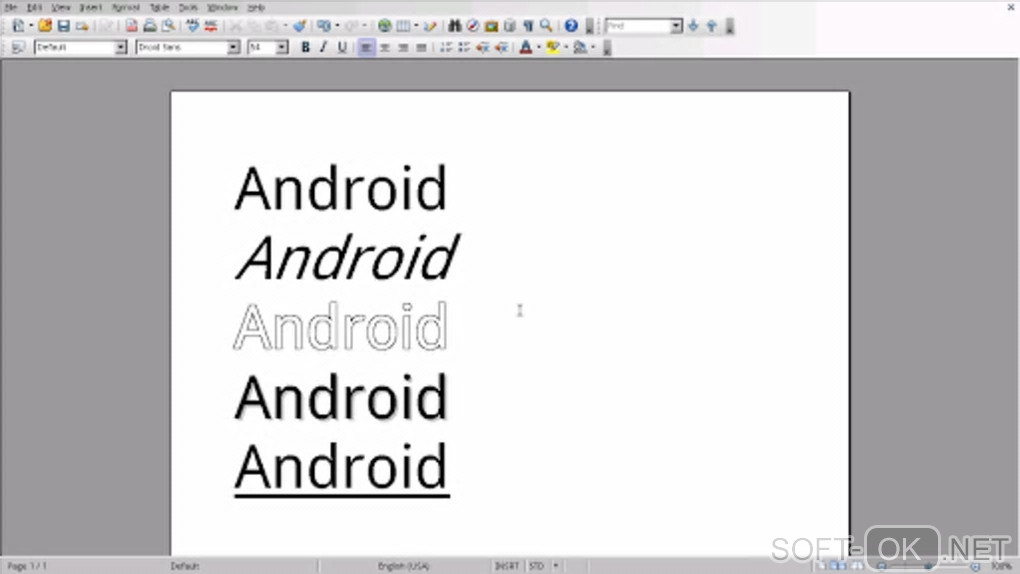This screenshot has width=1020, height=574.
Task: Open the Gallery from the toolbar
Action: 491,26
